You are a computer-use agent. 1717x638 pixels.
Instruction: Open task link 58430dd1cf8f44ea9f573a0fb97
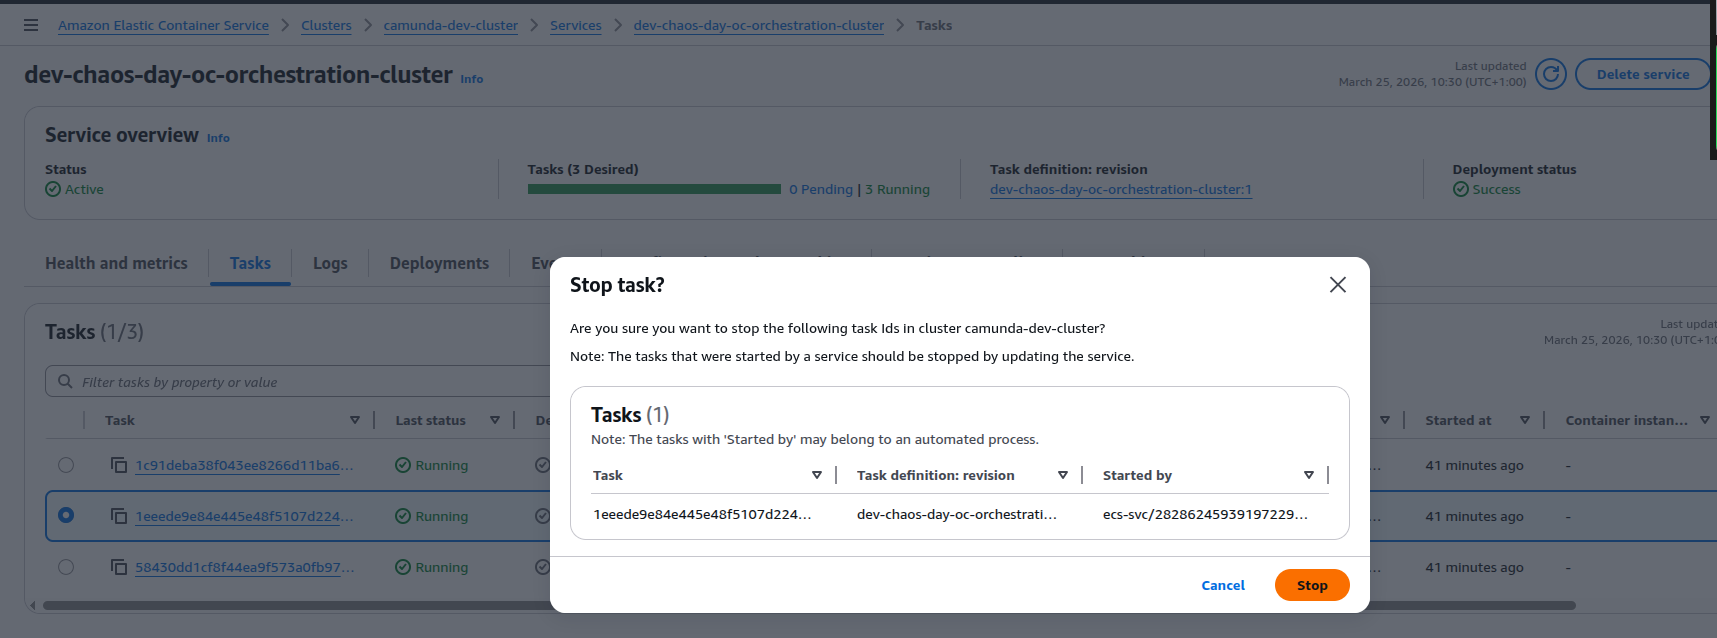click(x=245, y=567)
